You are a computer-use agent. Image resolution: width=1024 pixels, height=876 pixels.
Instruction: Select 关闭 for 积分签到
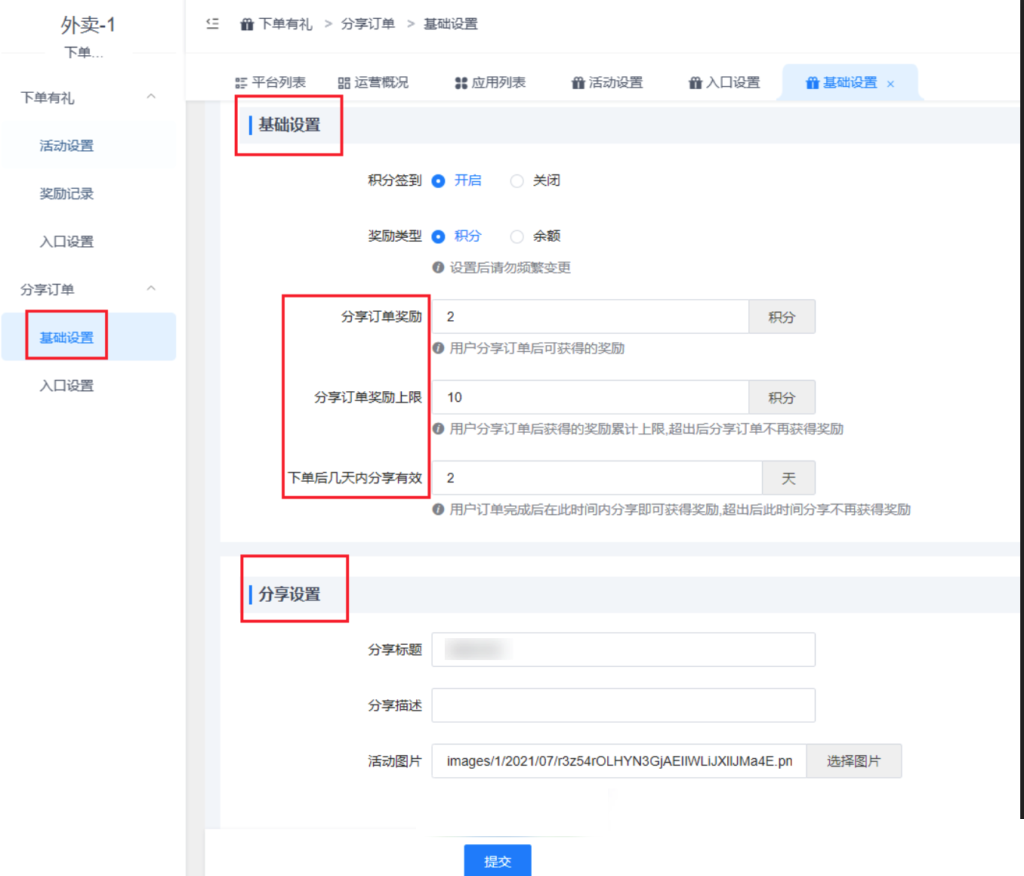coord(517,181)
